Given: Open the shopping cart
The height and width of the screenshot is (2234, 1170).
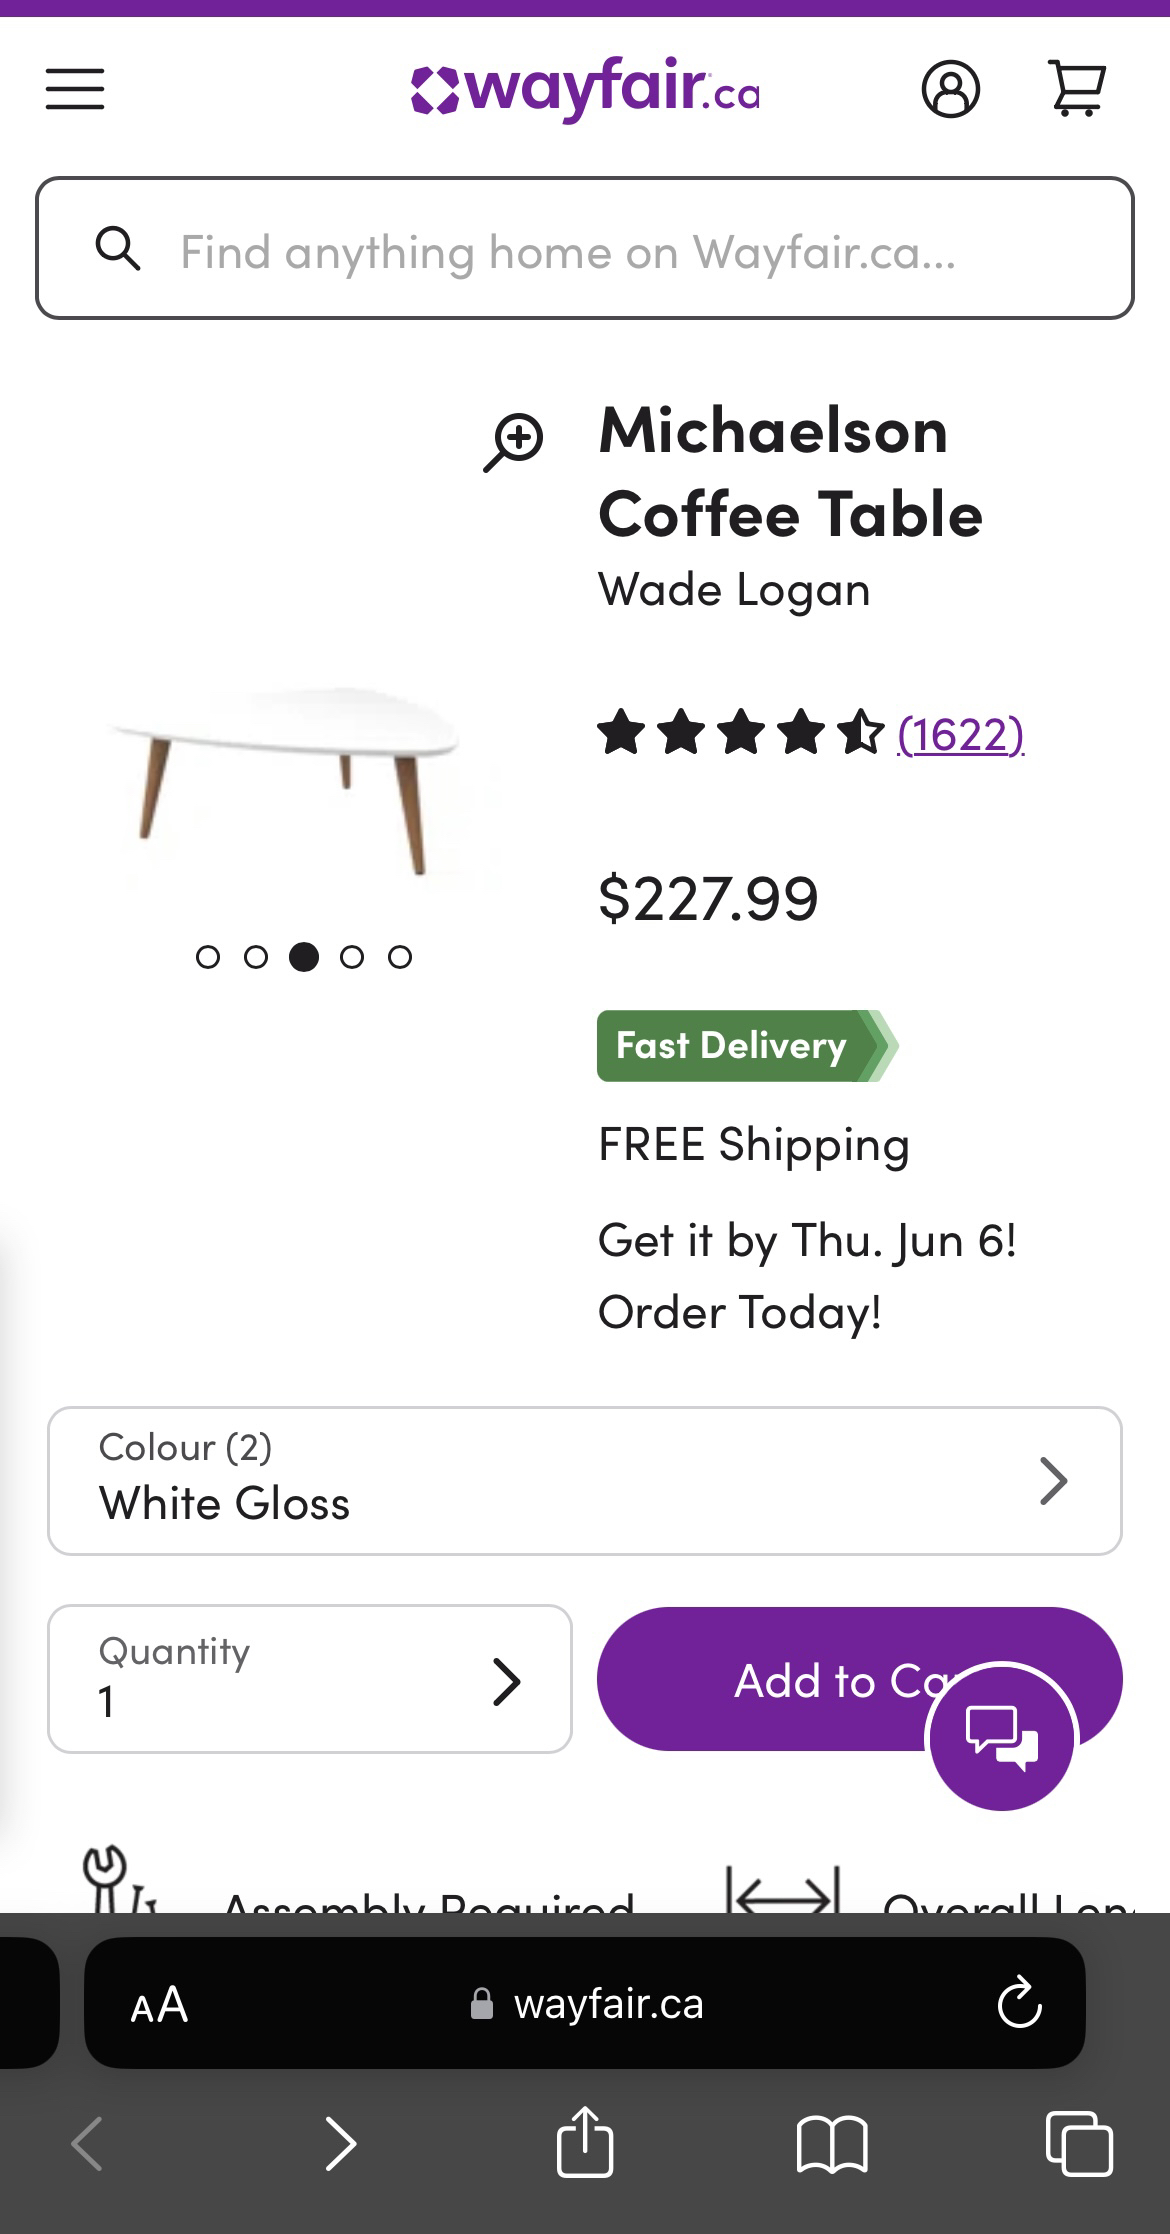Looking at the screenshot, I should click(x=1076, y=89).
